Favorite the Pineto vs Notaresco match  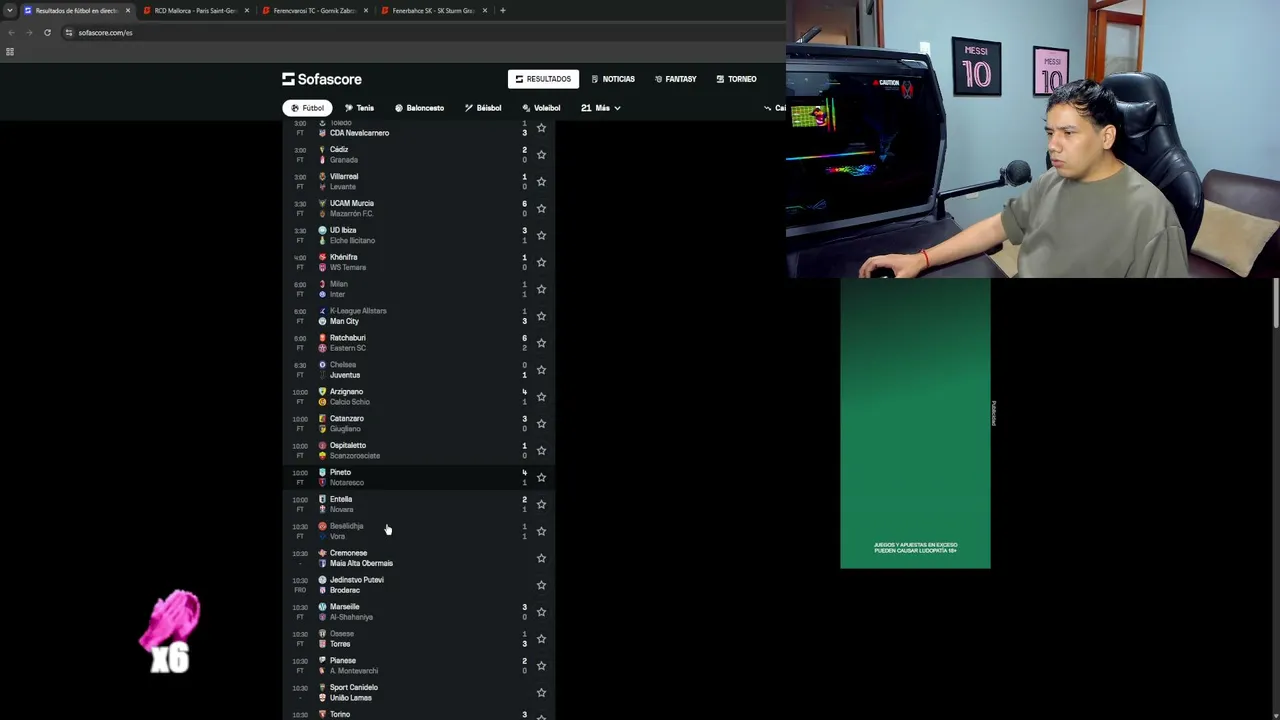pyautogui.click(x=541, y=478)
